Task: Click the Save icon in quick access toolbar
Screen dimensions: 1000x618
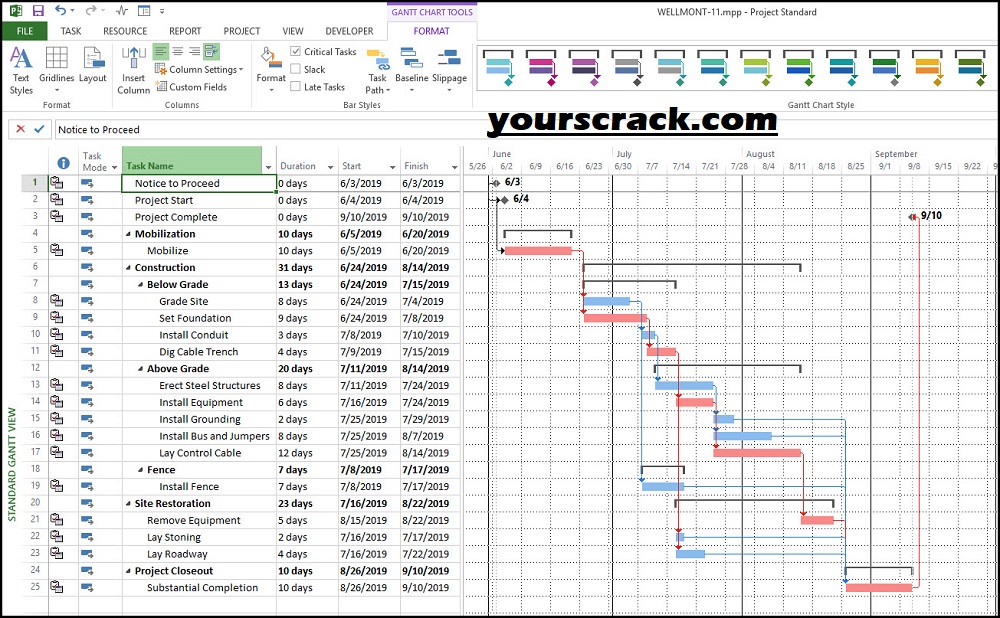Action: [38, 11]
